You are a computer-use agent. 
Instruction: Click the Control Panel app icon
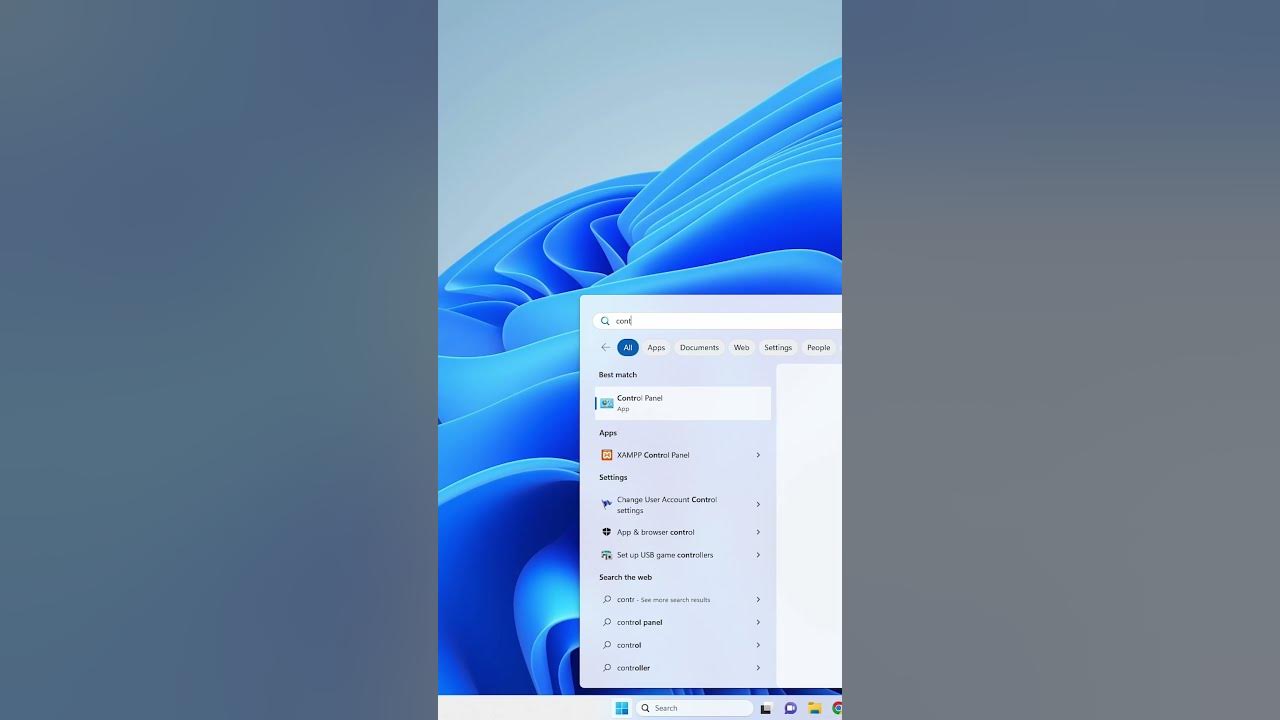pos(606,403)
